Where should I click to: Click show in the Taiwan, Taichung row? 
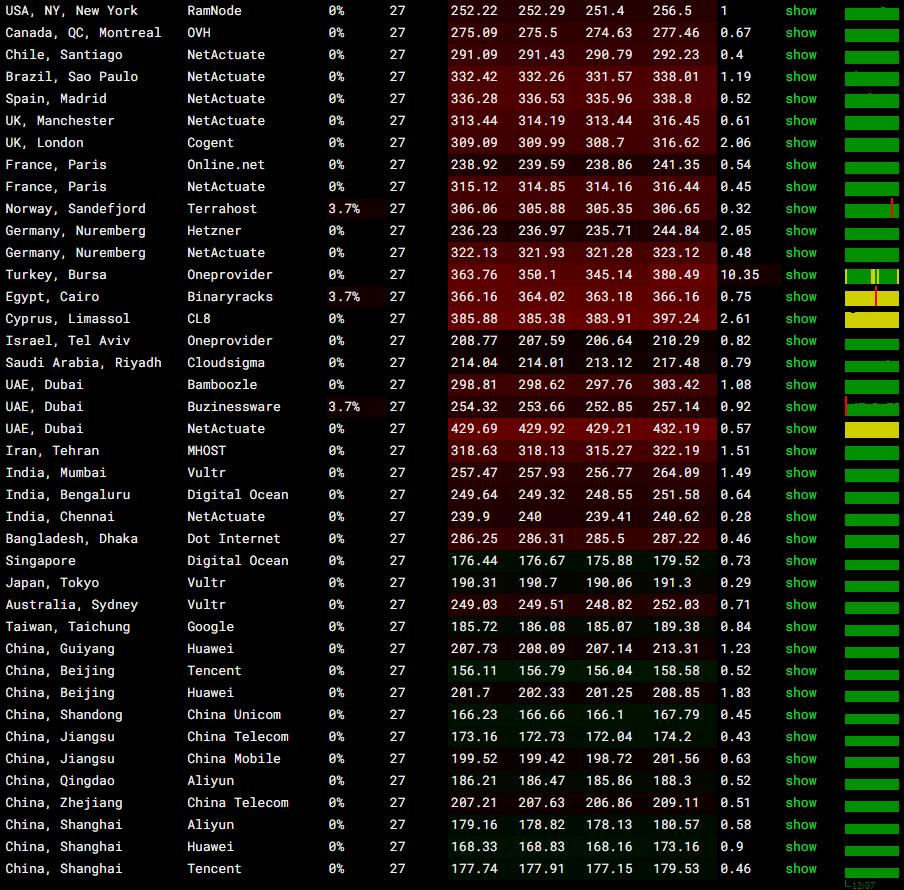click(x=801, y=627)
